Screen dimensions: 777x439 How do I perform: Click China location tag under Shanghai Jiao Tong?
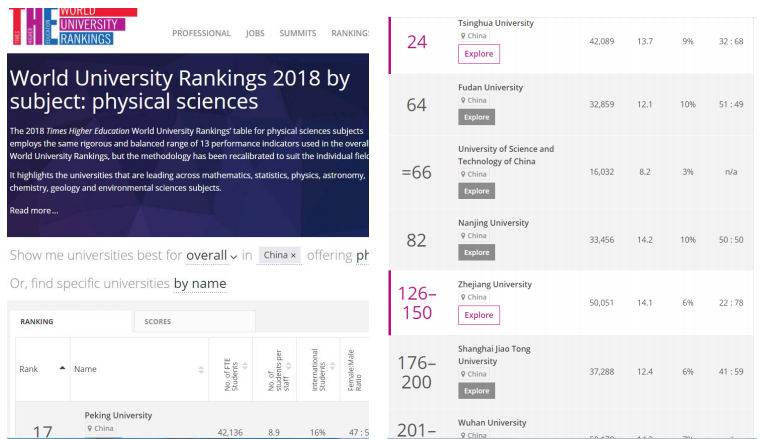474,374
